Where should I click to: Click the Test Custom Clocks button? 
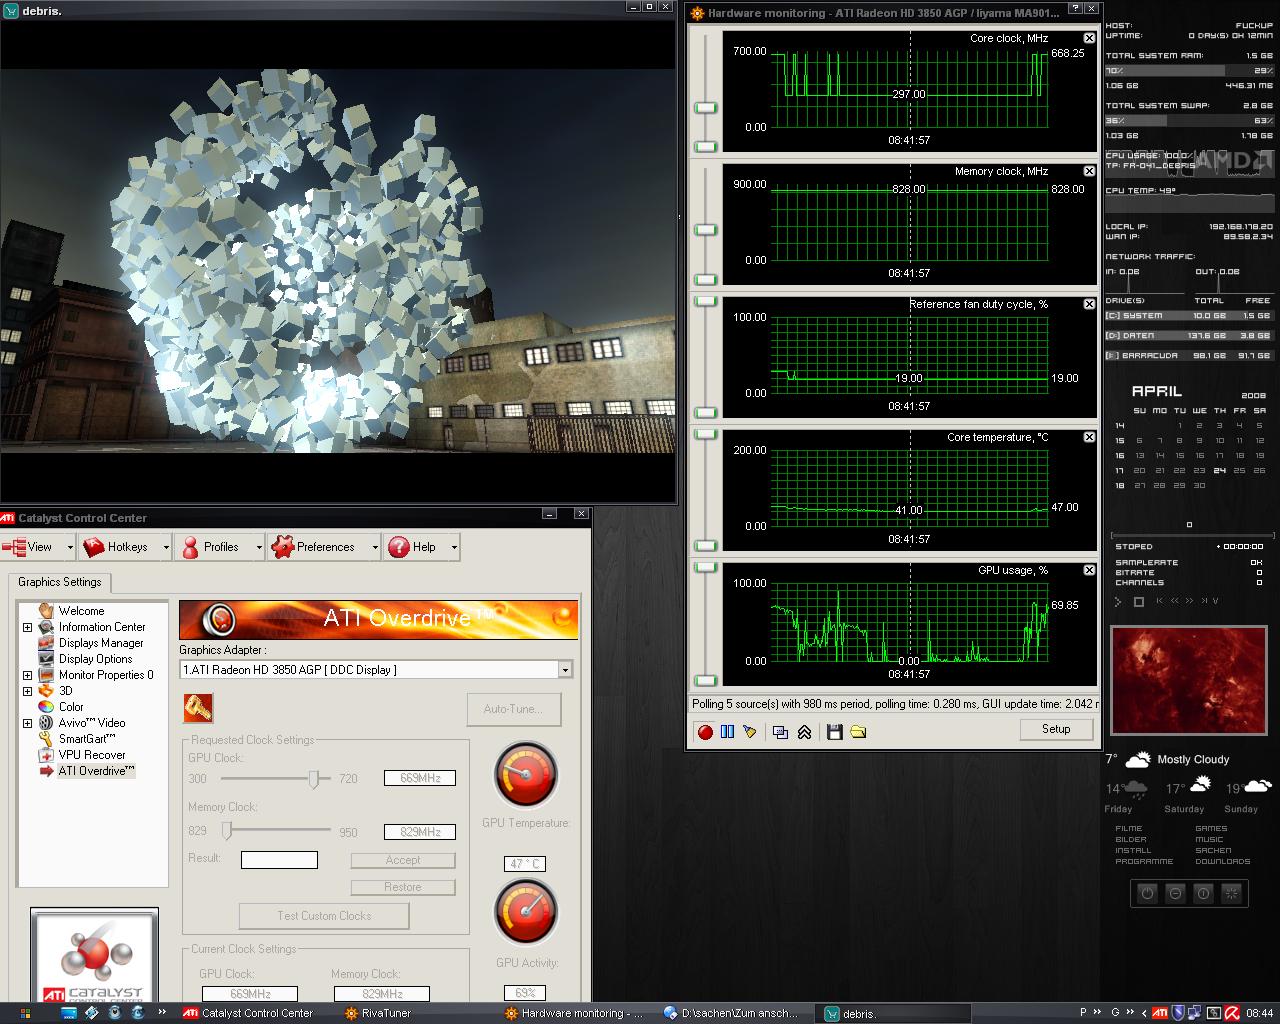(x=324, y=916)
